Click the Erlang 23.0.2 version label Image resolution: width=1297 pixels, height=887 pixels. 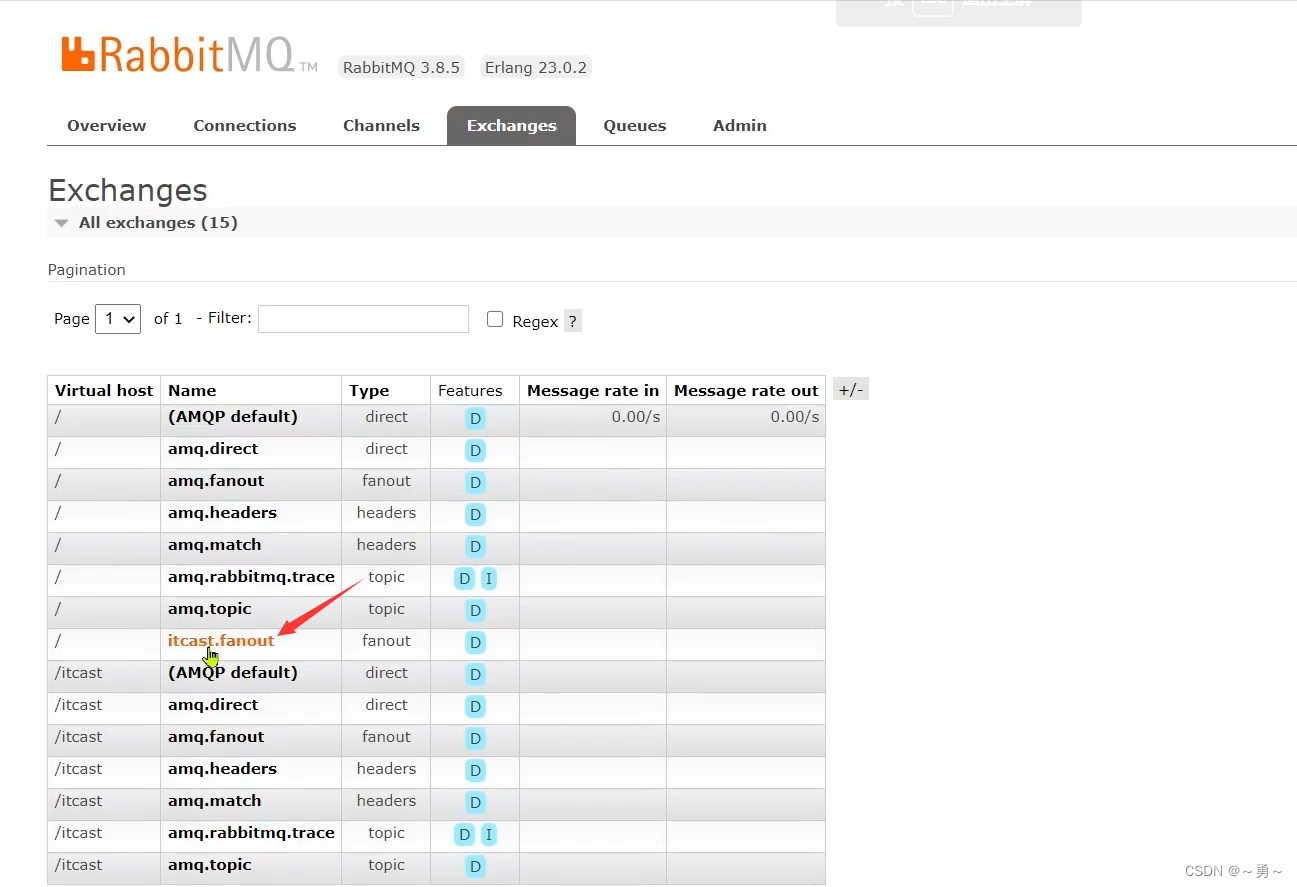click(536, 67)
